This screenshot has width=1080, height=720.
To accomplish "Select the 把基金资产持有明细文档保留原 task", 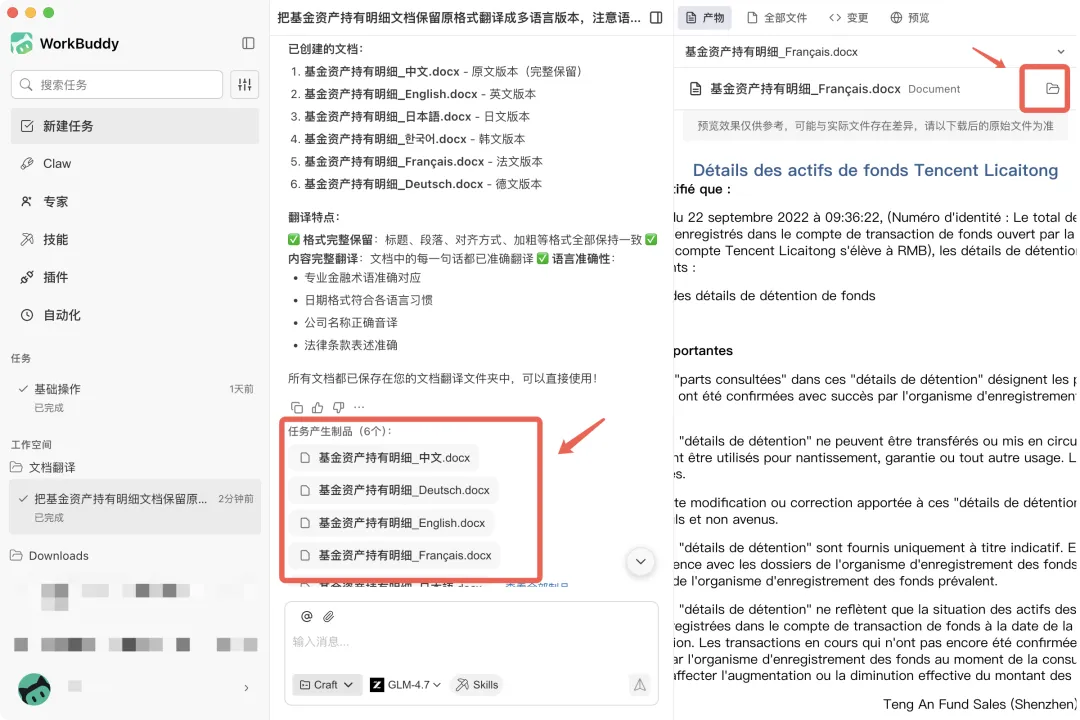I will 135,507.
